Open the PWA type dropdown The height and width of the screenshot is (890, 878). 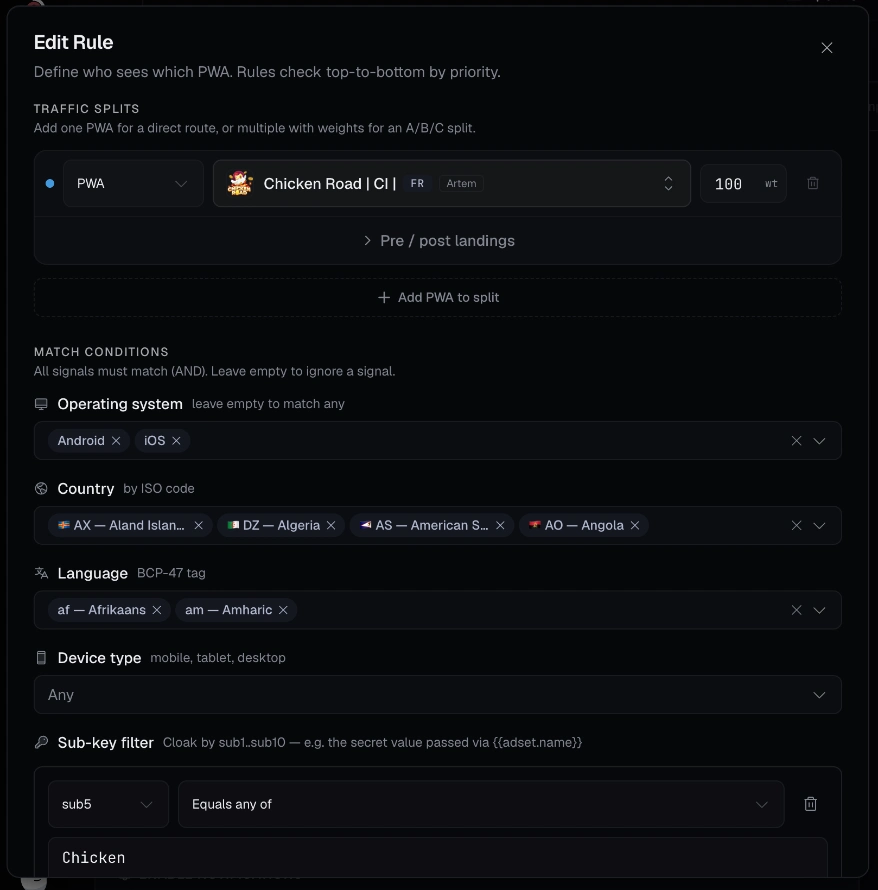pos(133,183)
